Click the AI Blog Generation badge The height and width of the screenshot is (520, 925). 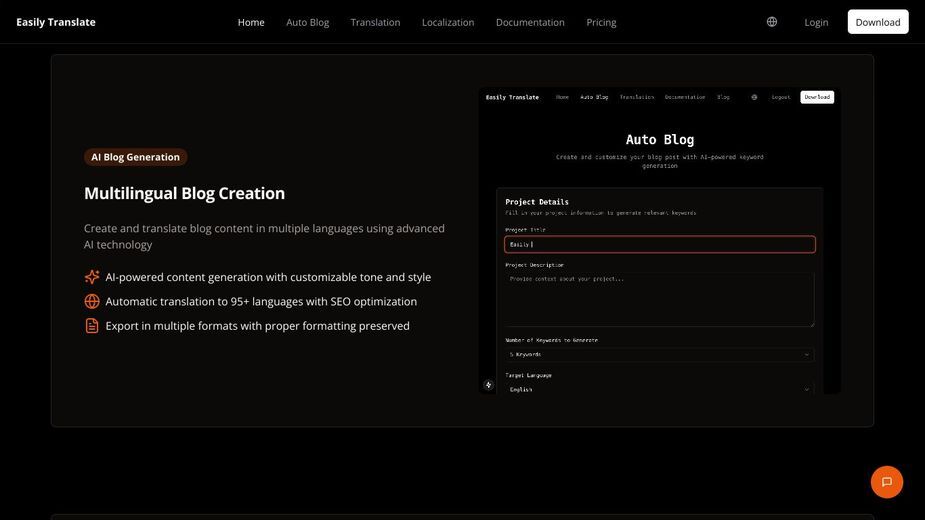135,157
